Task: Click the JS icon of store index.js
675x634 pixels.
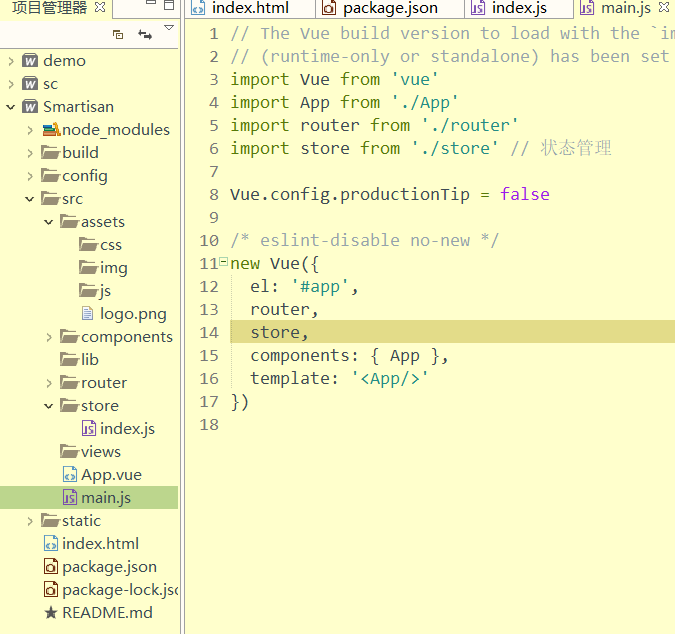Action: [89, 429]
